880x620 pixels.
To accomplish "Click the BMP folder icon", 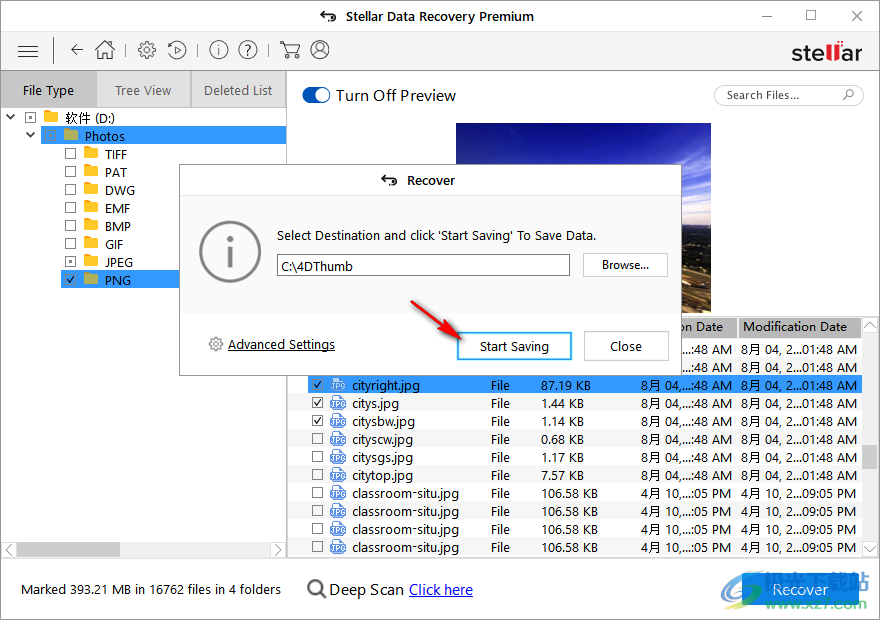I will (x=91, y=224).
